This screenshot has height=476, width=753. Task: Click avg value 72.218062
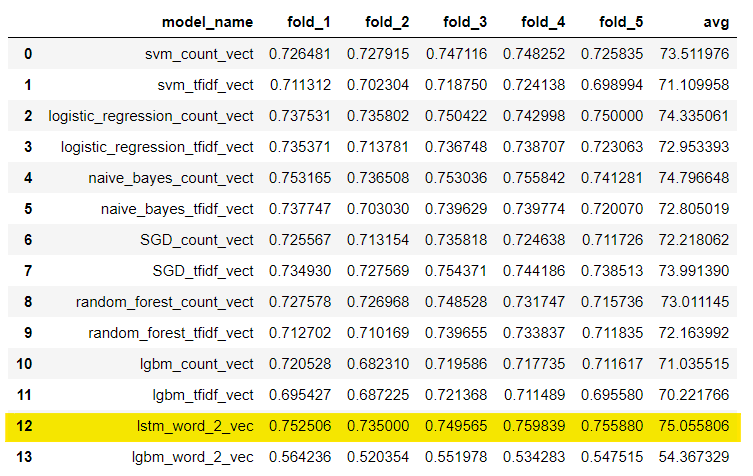(694, 240)
